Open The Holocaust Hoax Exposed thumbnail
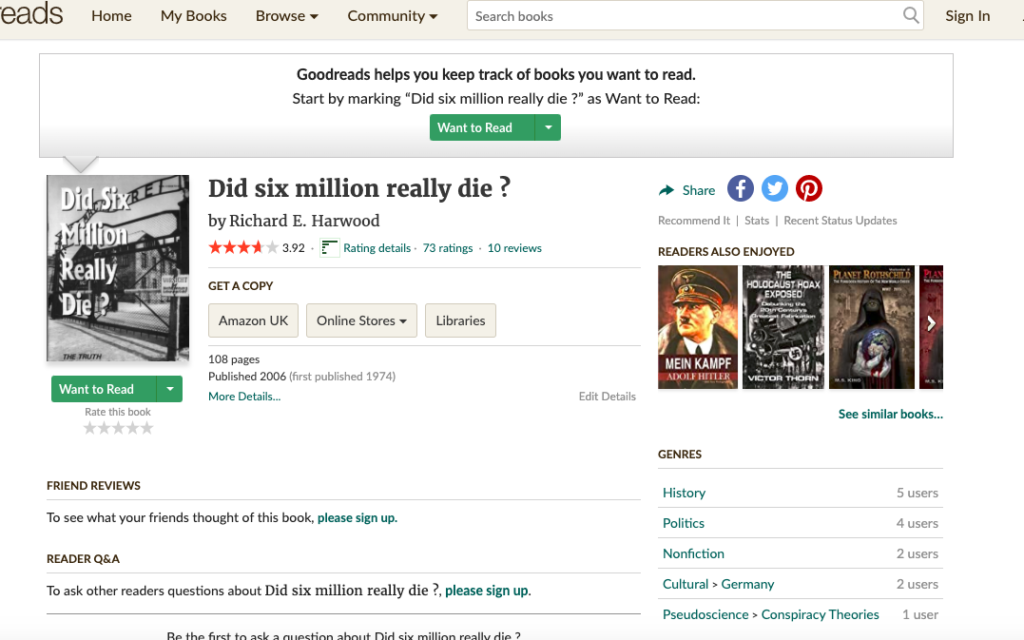 point(783,327)
